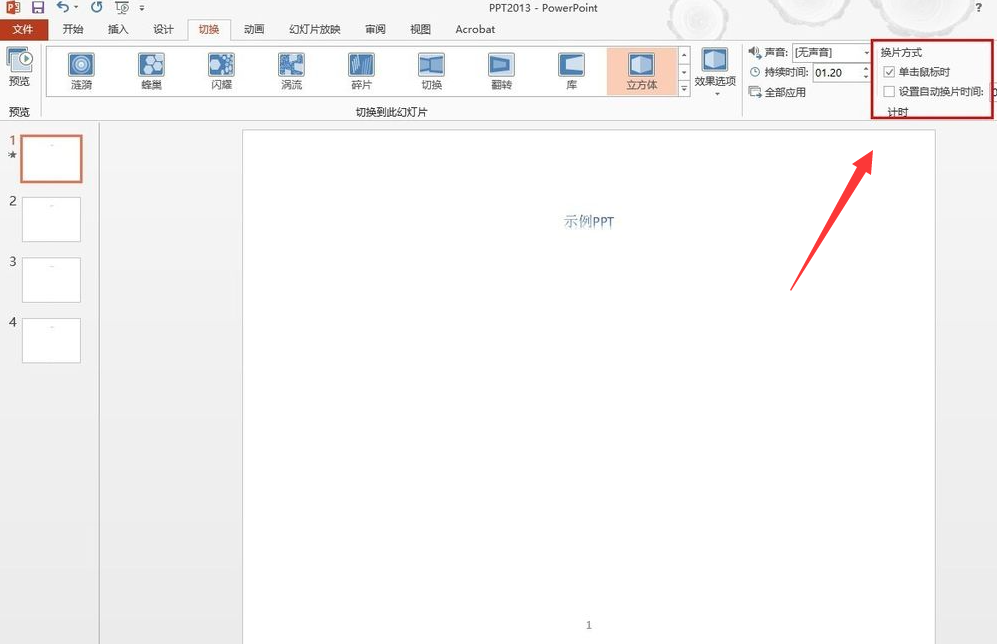Expand the transition gallery more arrow
This screenshot has width=997, height=644.
pos(684,89)
